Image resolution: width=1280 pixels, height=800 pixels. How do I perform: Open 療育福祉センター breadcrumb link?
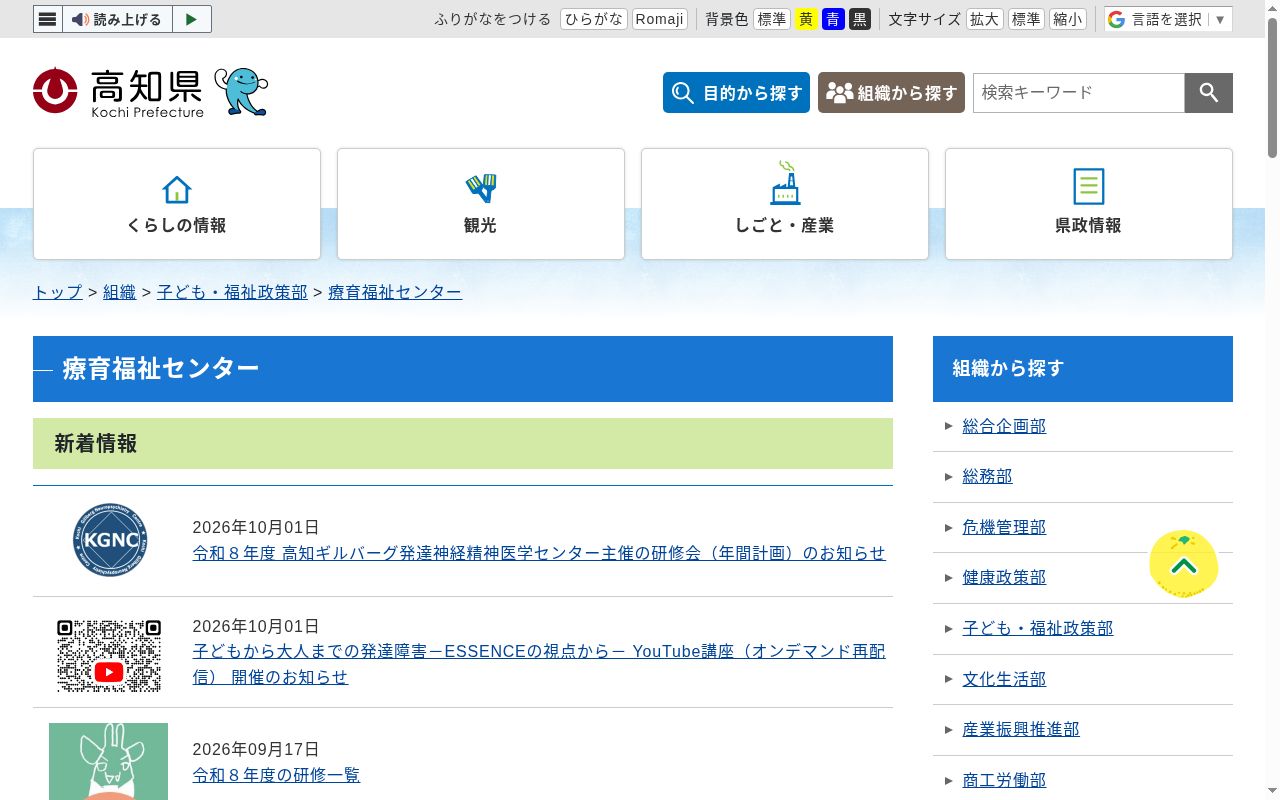pyautogui.click(x=395, y=292)
